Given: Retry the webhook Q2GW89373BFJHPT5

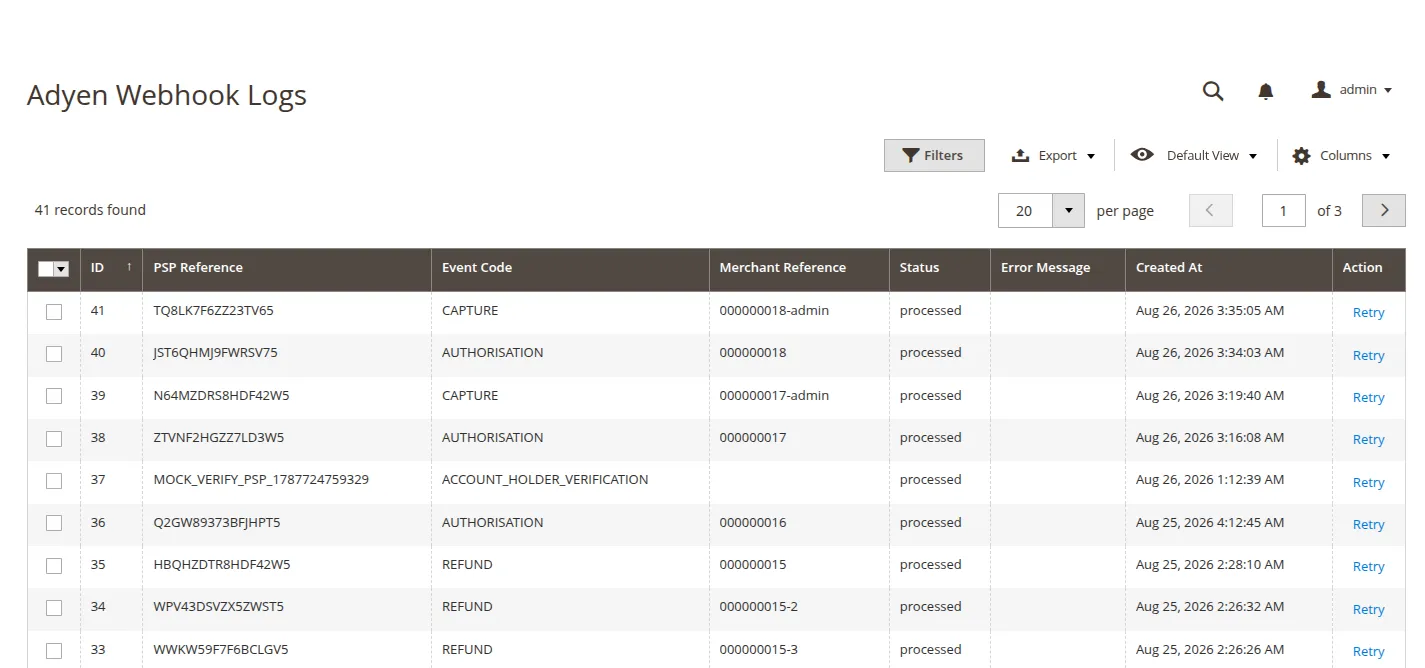Looking at the screenshot, I should click(1368, 524).
